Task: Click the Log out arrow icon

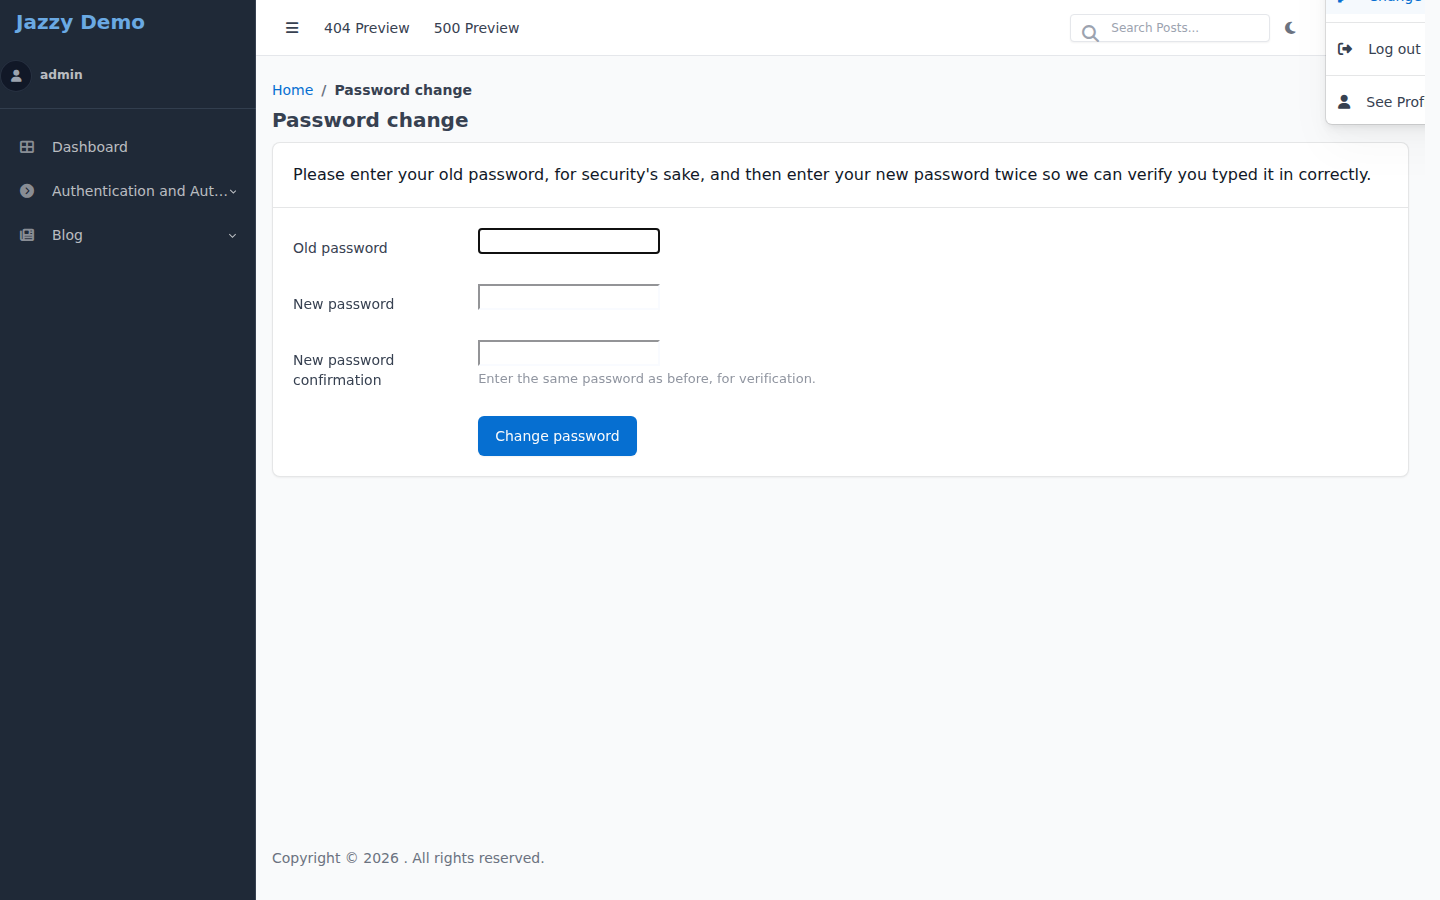Action: pyautogui.click(x=1345, y=49)
